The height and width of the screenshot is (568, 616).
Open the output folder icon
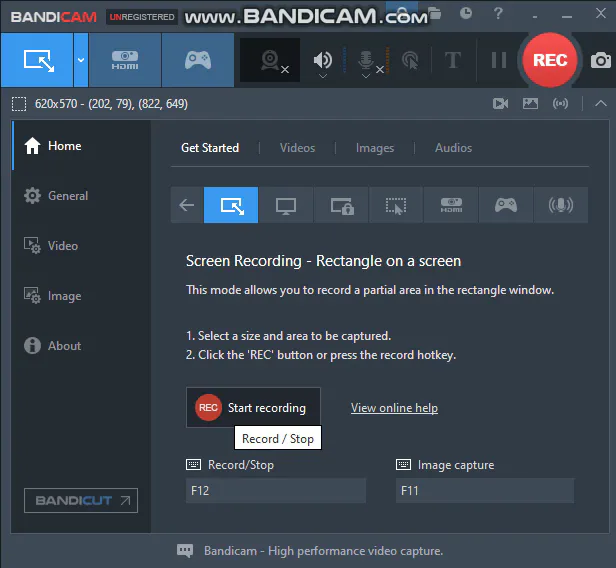pos(434,14)
